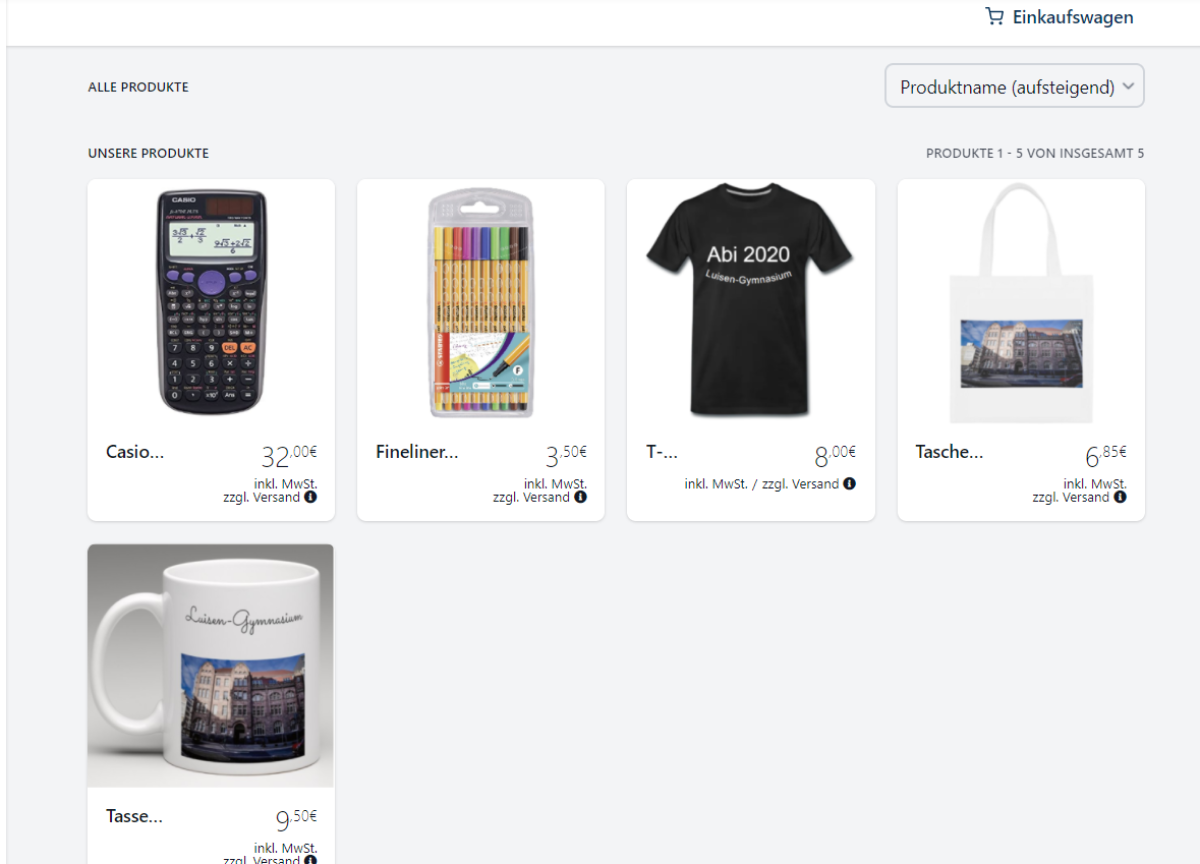Click info icon next to T-Shirt Versand

click(849, 484)
